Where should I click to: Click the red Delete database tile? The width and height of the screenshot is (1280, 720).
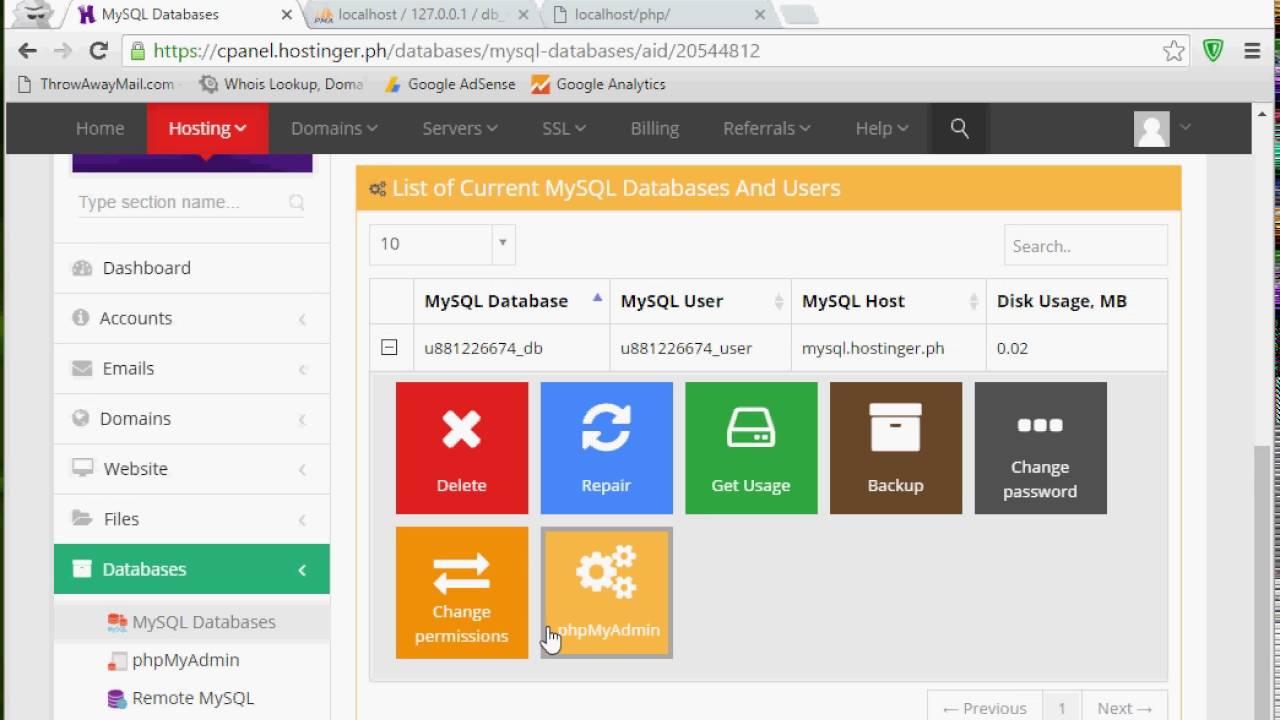pyautogui.click(x=462, y=448)
